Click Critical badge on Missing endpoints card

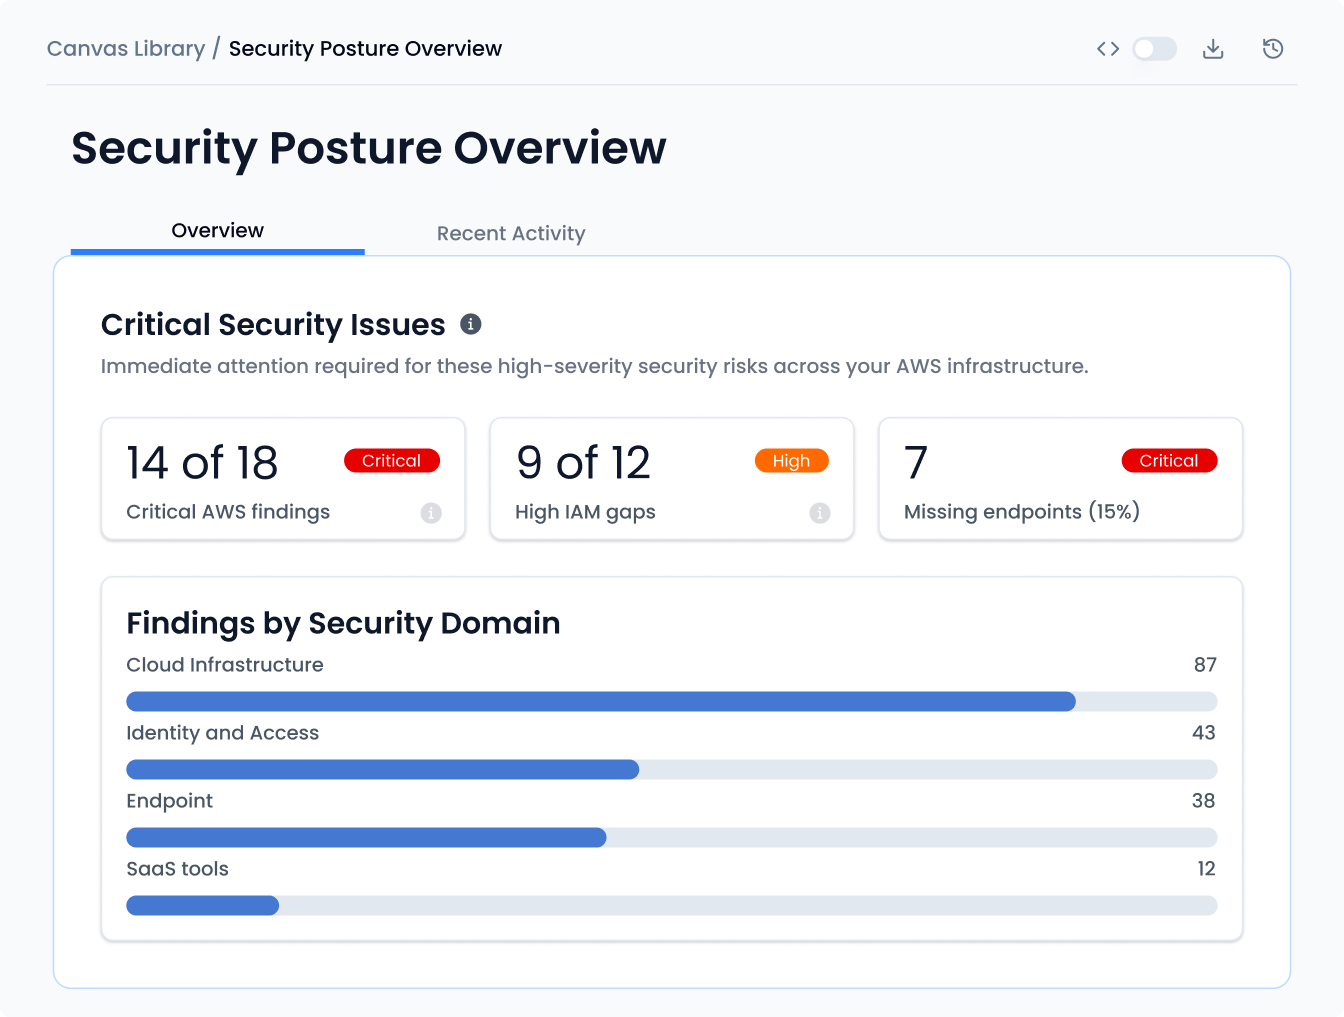1168,461
